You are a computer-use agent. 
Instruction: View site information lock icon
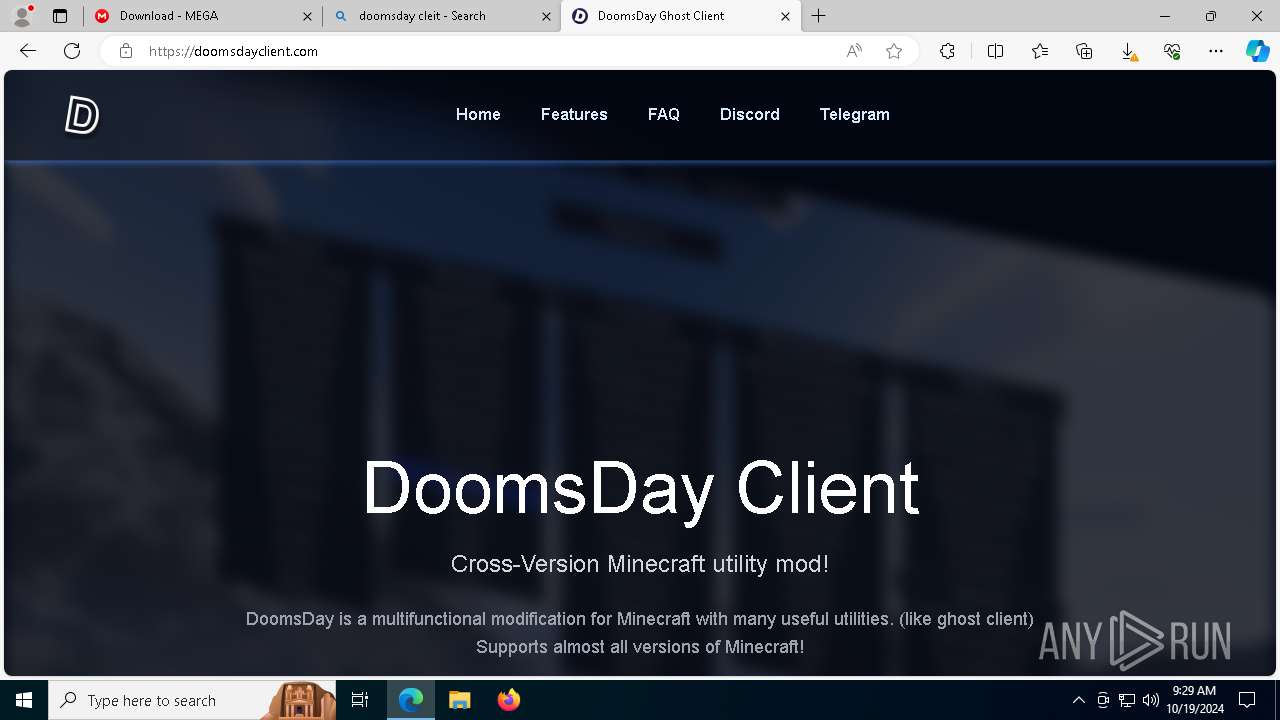[126, 51]
